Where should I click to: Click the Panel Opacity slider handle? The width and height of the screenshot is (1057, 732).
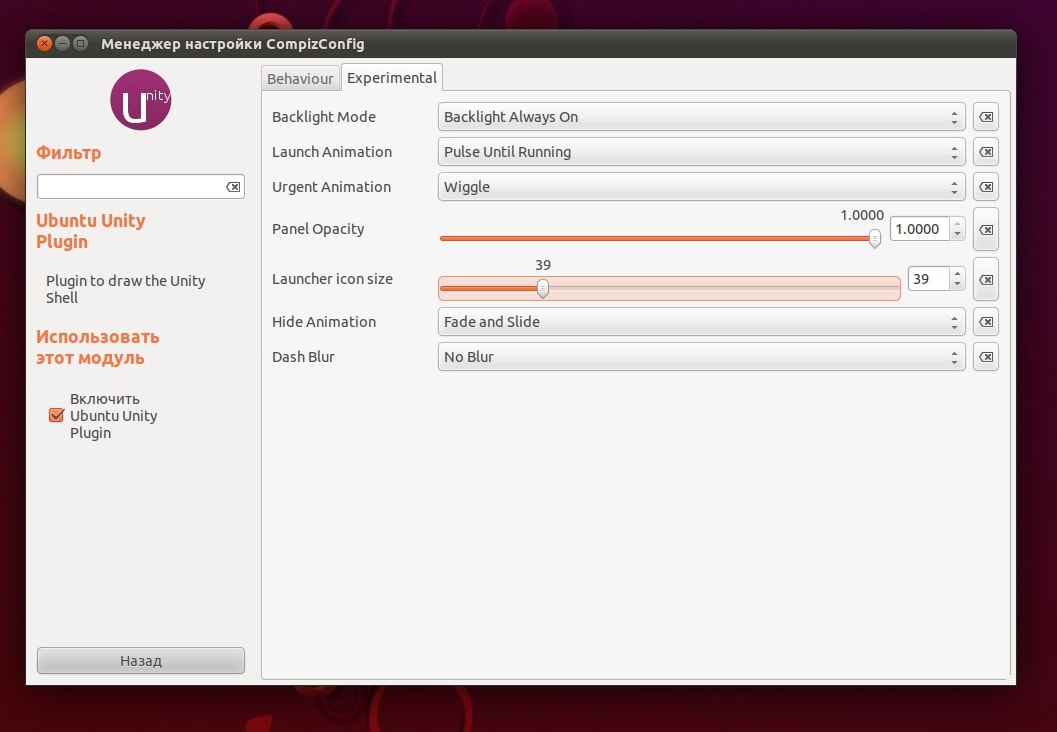coord(874,238)
